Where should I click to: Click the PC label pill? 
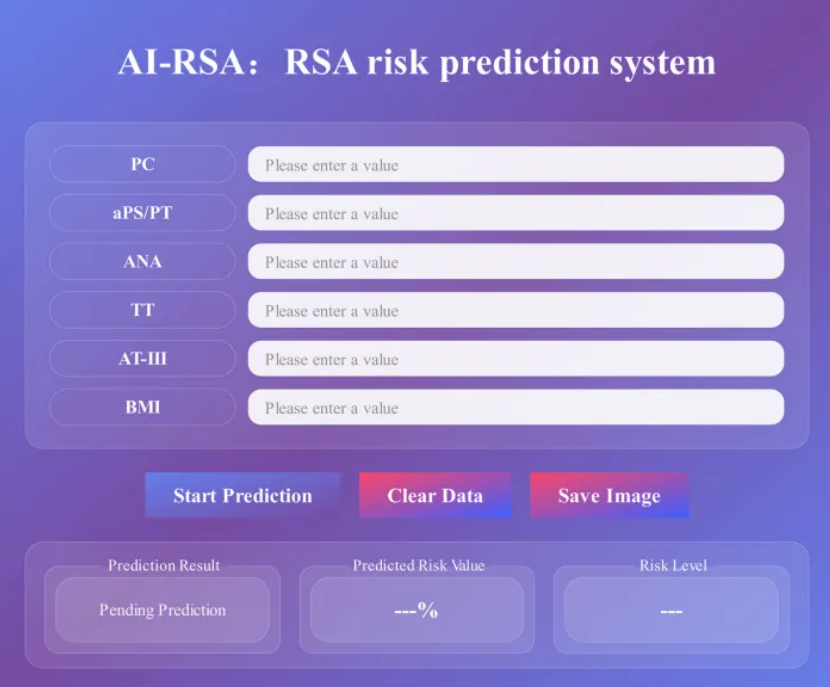point(142,165)
